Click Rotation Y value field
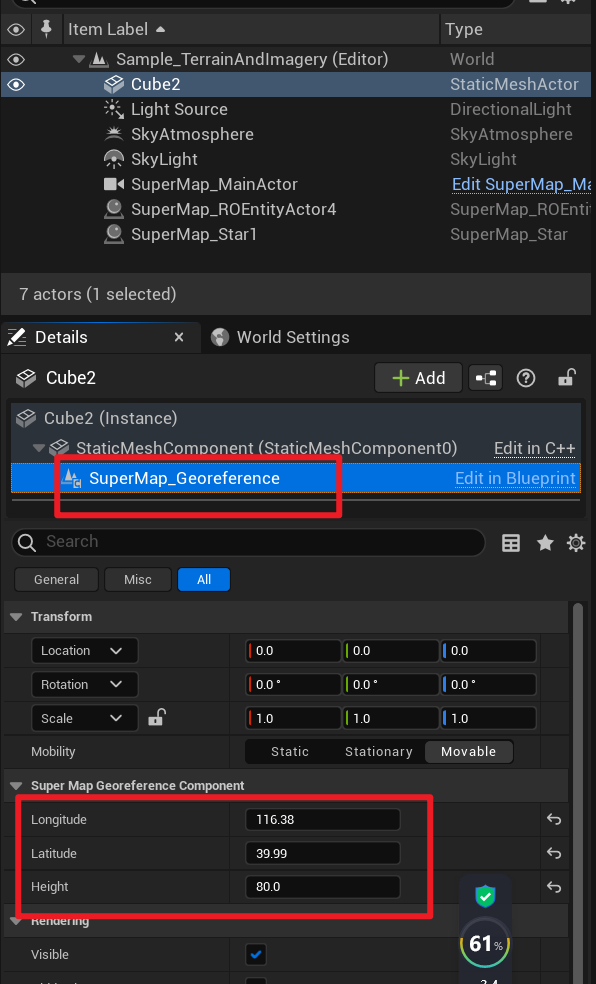This screenshot has height=984, width=596. click(x=391, y=685)
